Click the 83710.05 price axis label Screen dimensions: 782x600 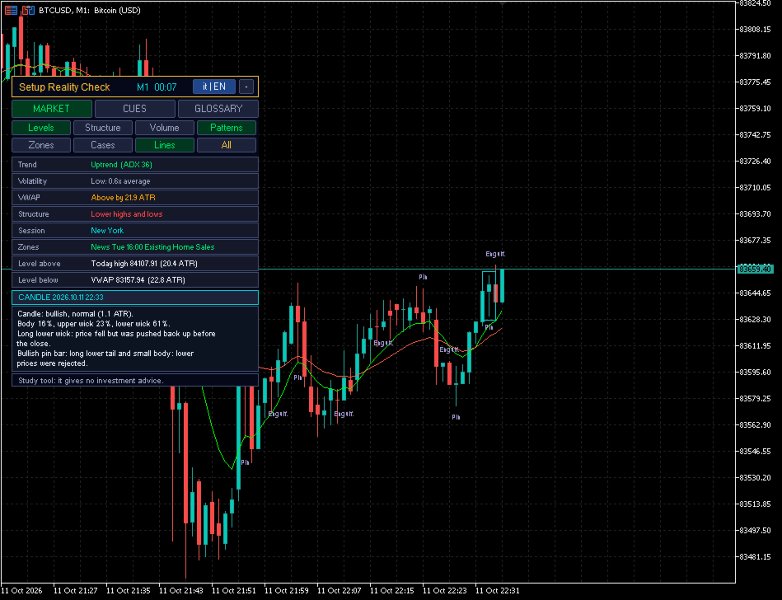[756, 188]
